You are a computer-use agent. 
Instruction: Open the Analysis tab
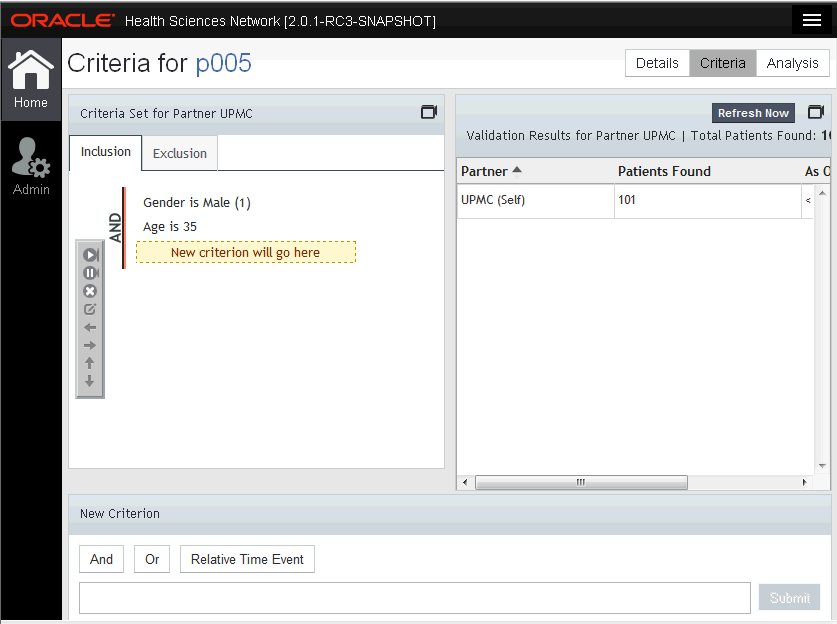[793, 63]
